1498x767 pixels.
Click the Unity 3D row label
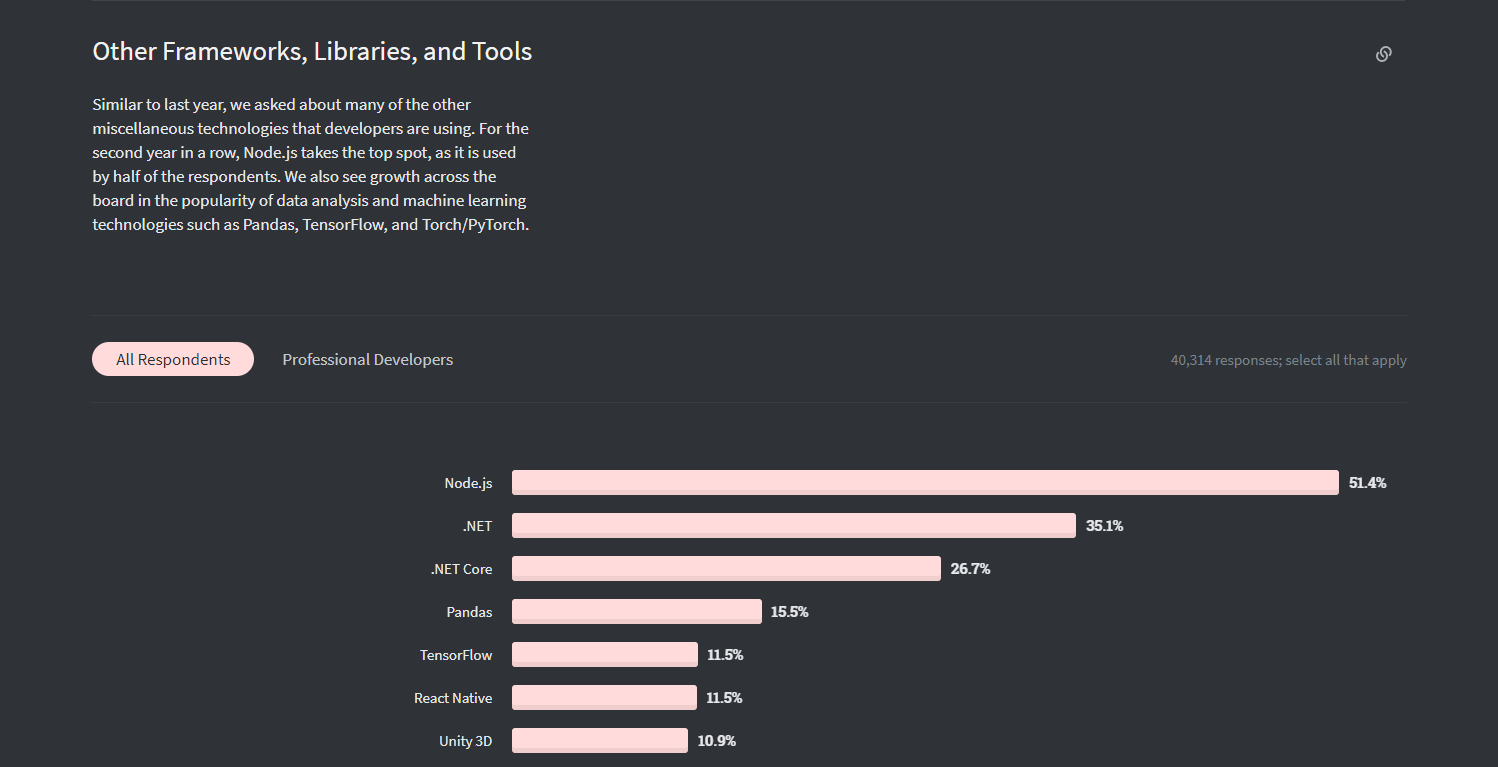[x=465, y=741]
